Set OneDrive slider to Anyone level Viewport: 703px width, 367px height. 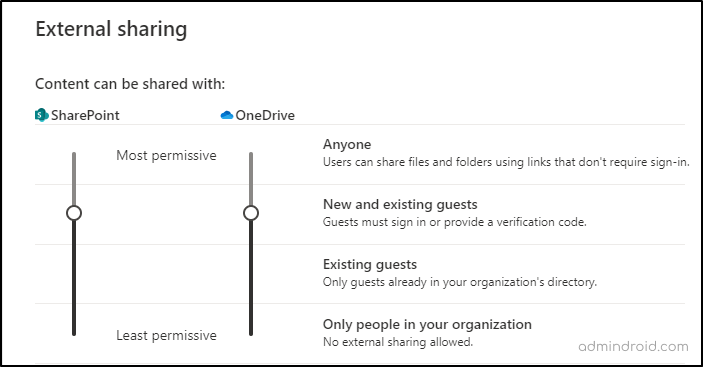[251, 155]
